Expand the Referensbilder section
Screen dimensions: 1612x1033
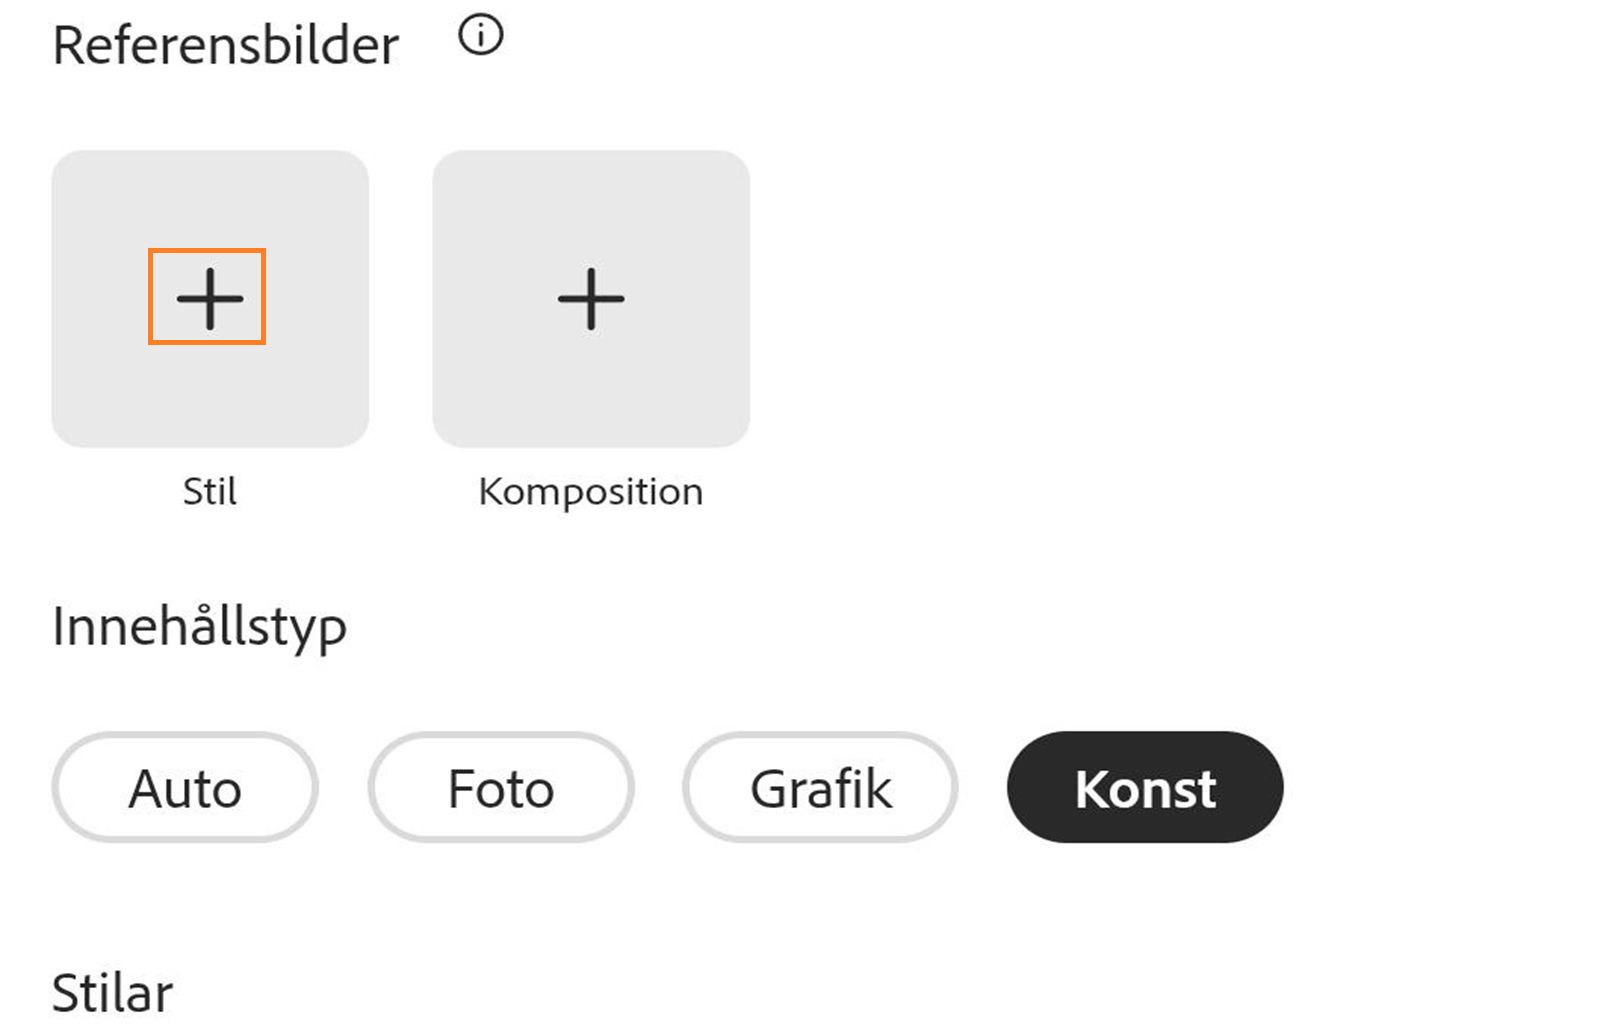point(225,42)
